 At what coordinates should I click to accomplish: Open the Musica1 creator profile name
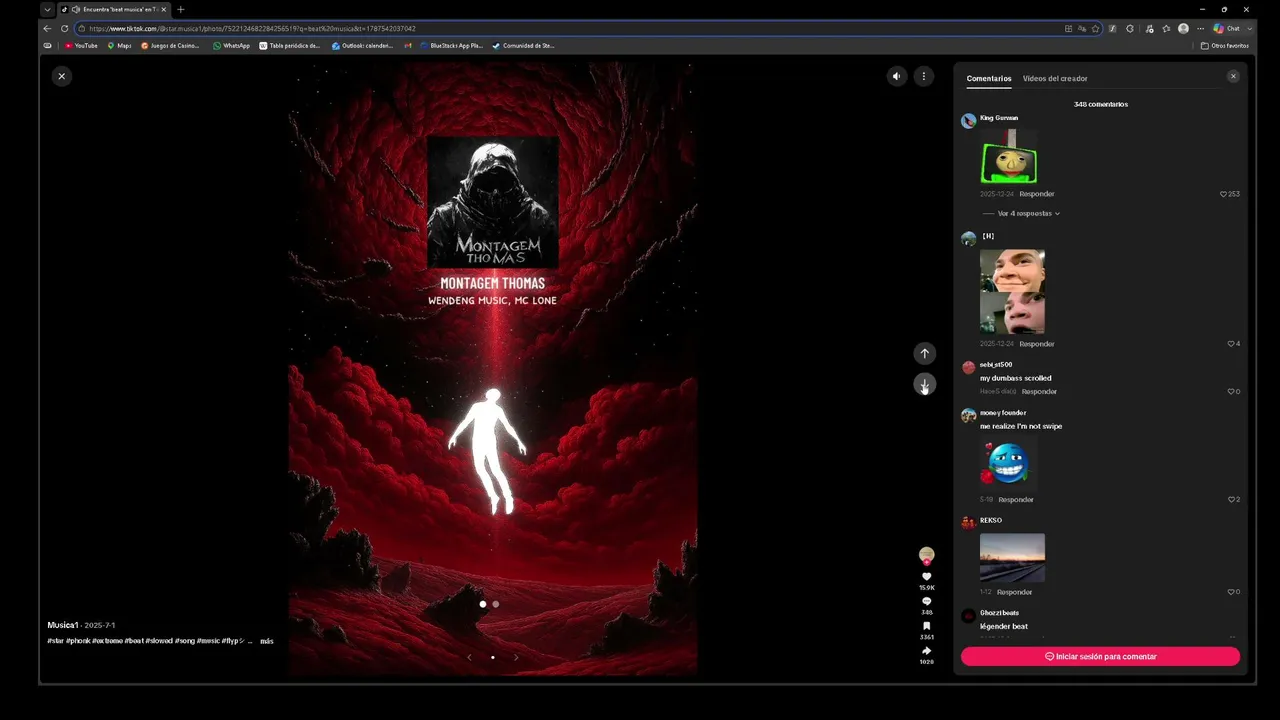click(x=64, y=625)
